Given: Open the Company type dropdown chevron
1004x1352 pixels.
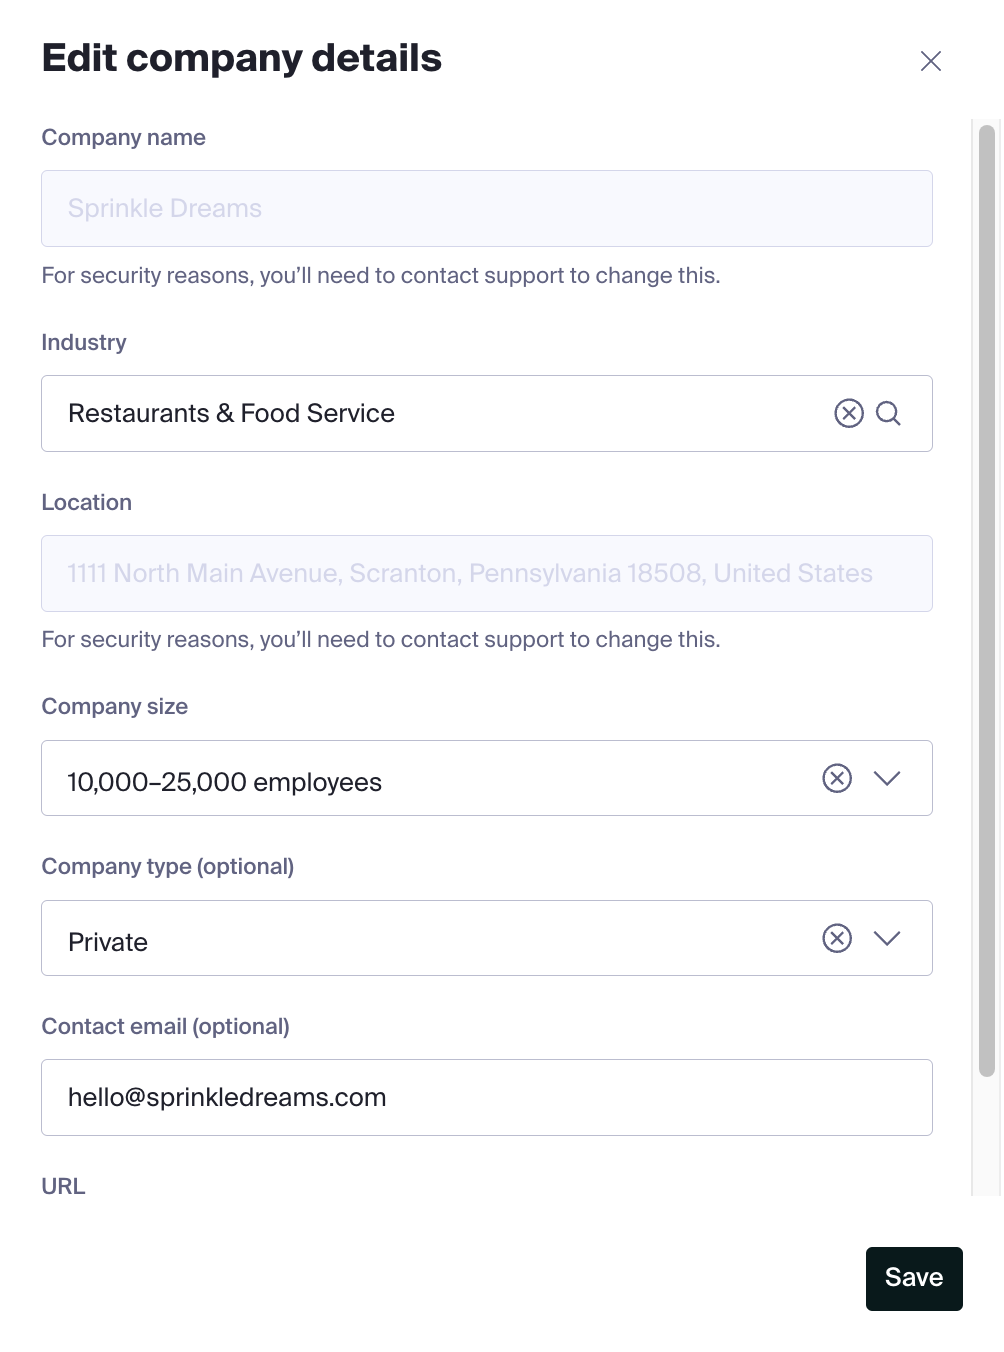Looking at the screenshot, I should pyautogui.click(x=887, y=938).
